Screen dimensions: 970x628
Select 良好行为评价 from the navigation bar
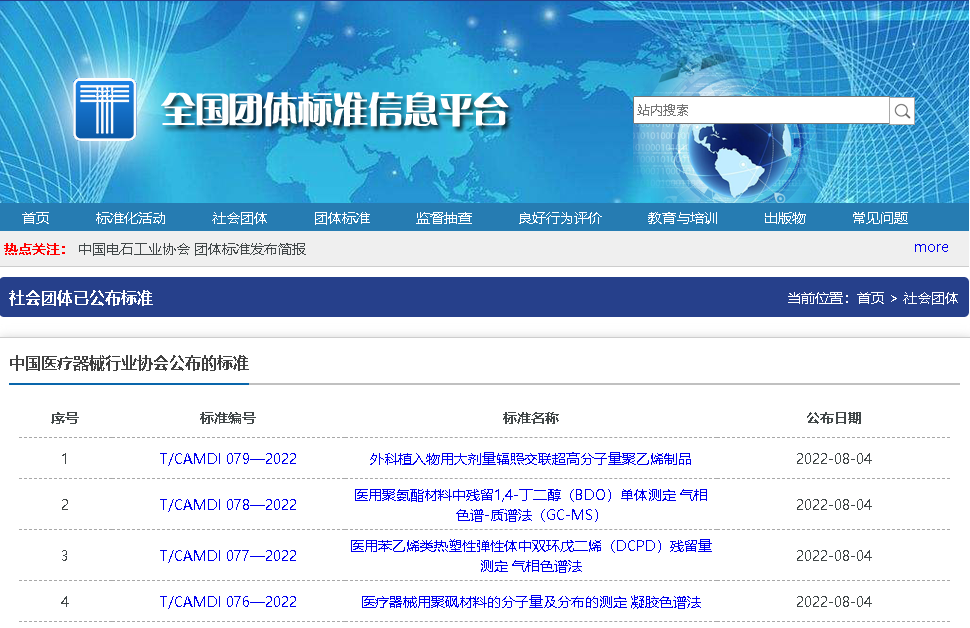[562, 217]
